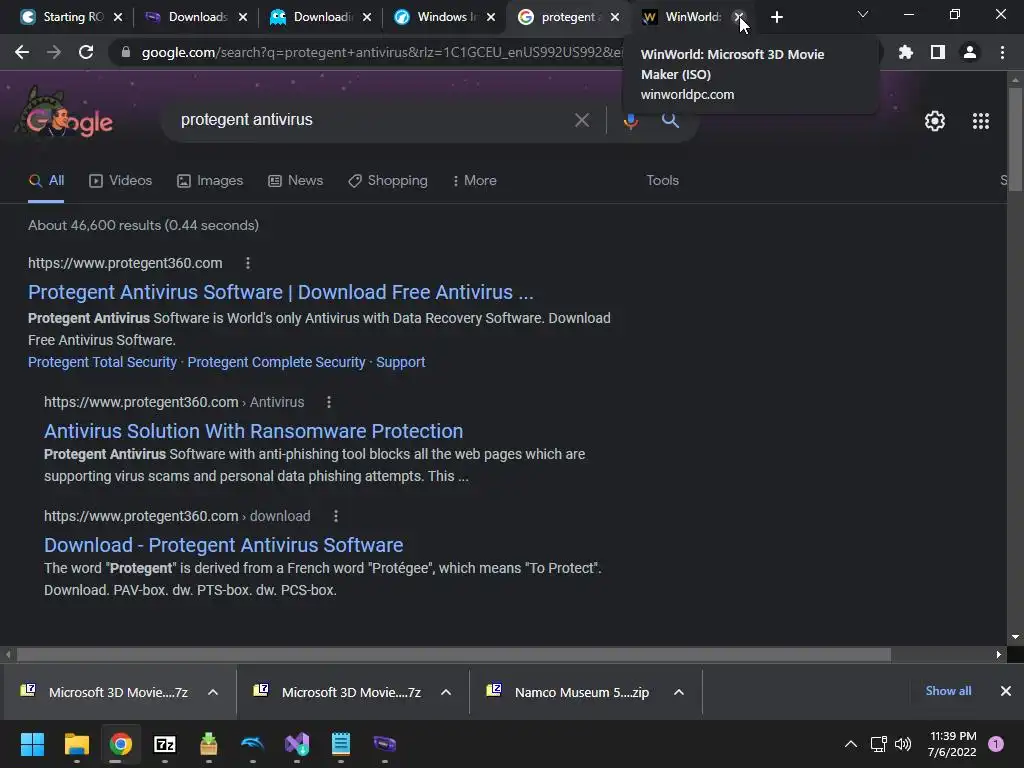Reload the page with the refresh icon
The height and width of the screenshot is (768, 1024).
86,52
